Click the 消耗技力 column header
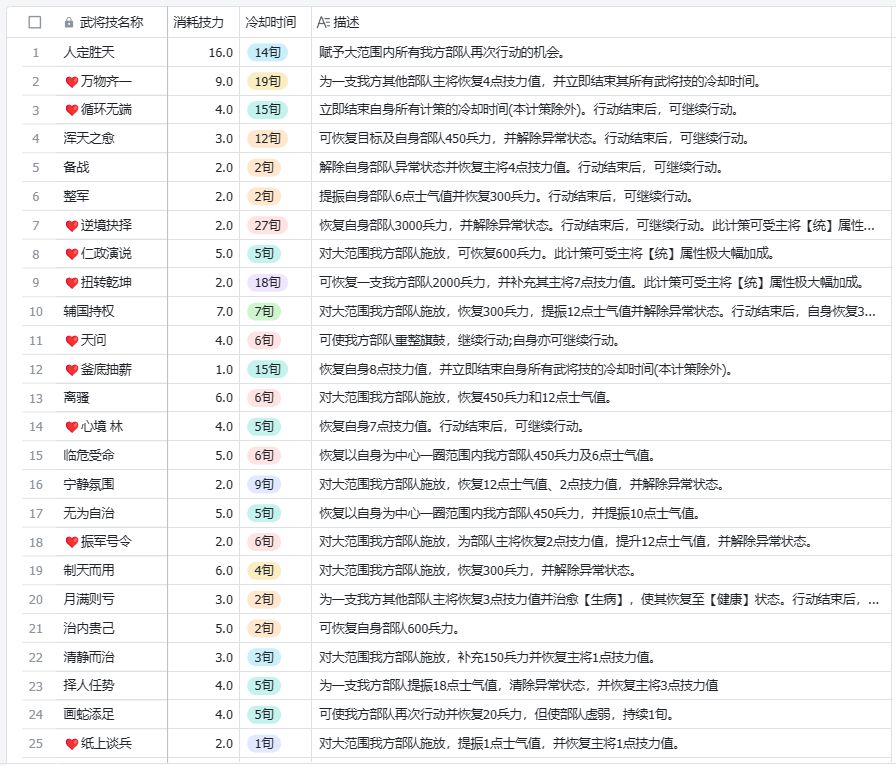This screenshot has height=766, width=896. pyautogui.click(x=198, y=22)
